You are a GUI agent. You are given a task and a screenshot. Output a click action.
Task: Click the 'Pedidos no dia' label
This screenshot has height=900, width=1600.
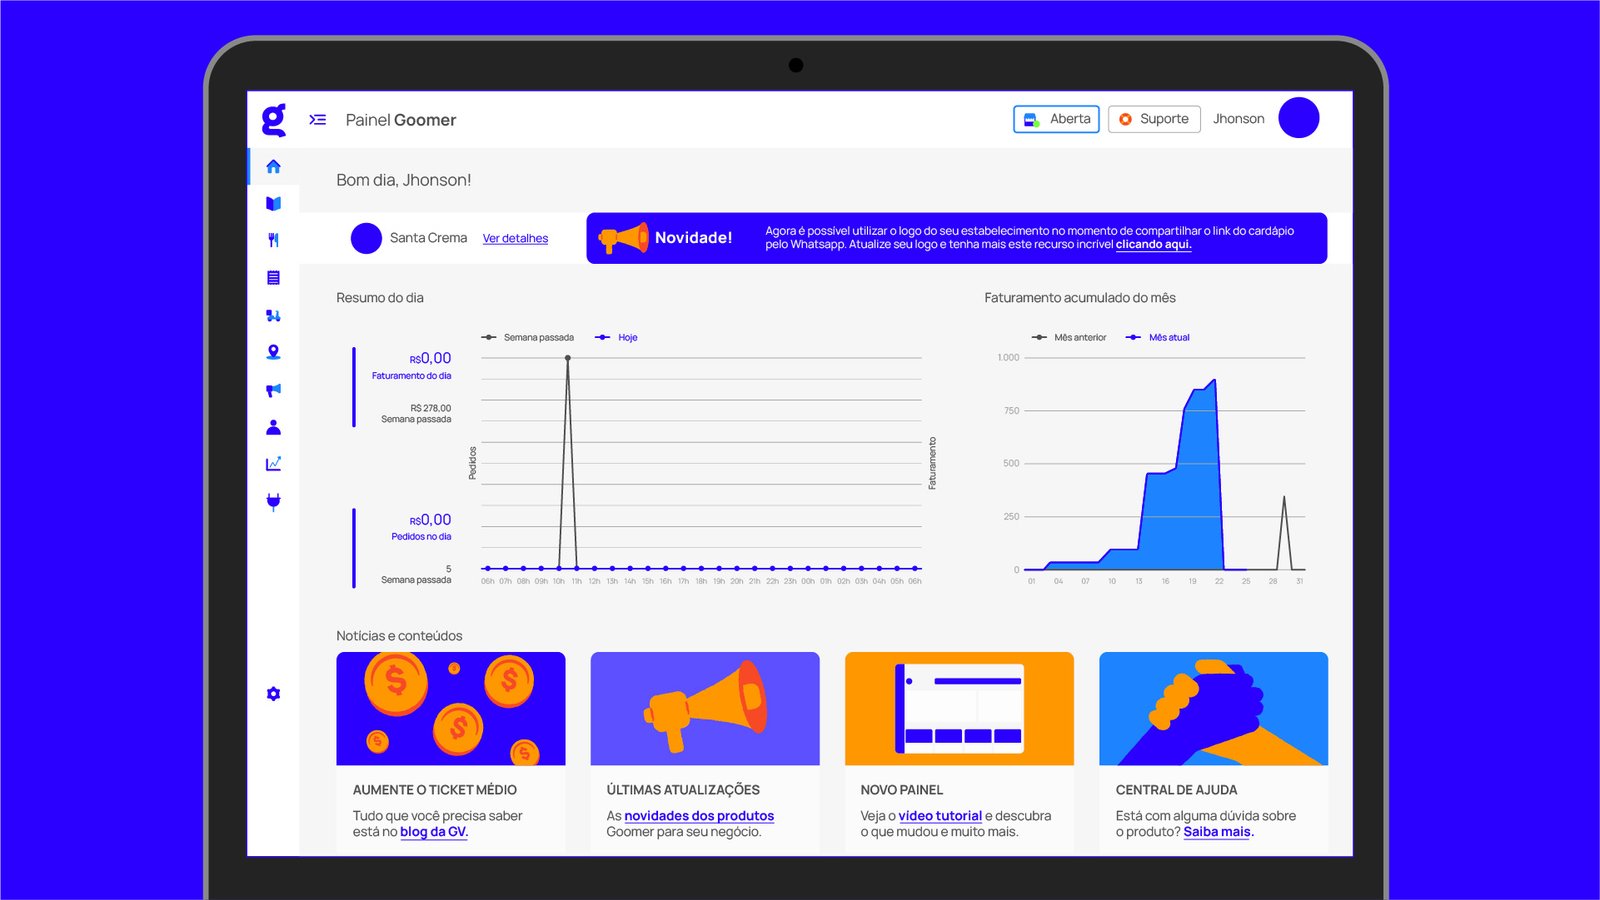click(421, 537)
